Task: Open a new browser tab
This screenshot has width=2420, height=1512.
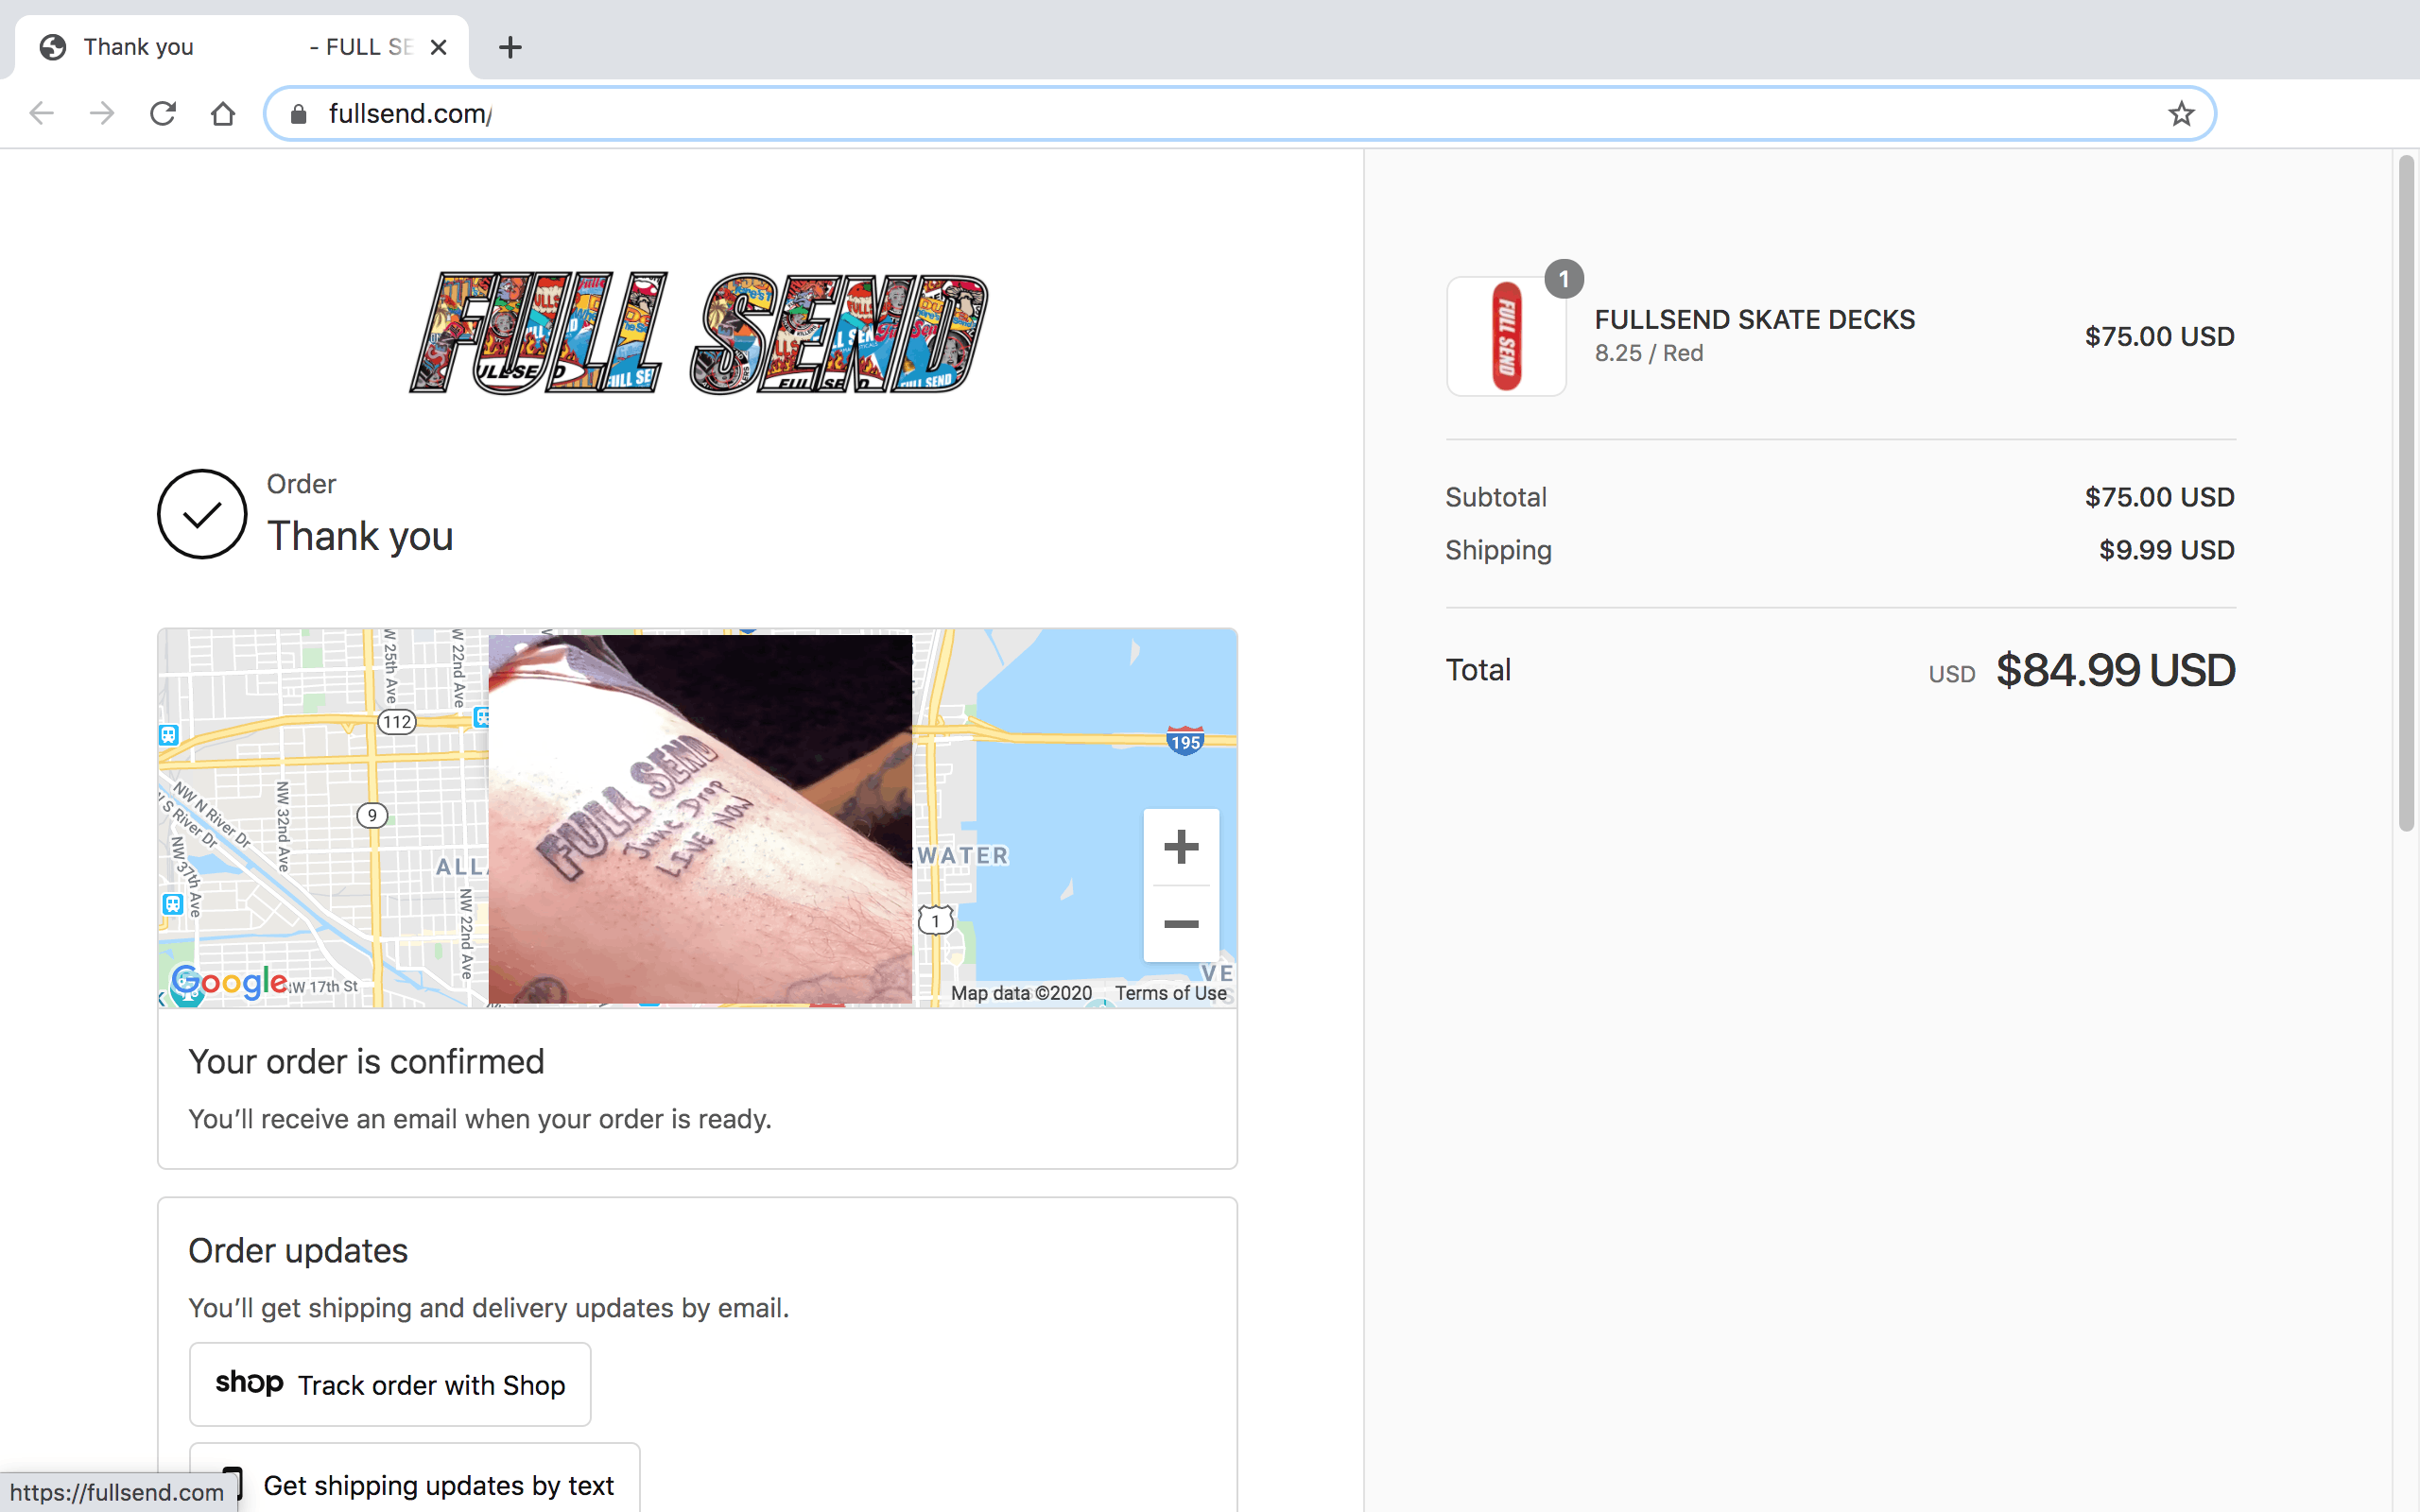Action: [510, 47]
